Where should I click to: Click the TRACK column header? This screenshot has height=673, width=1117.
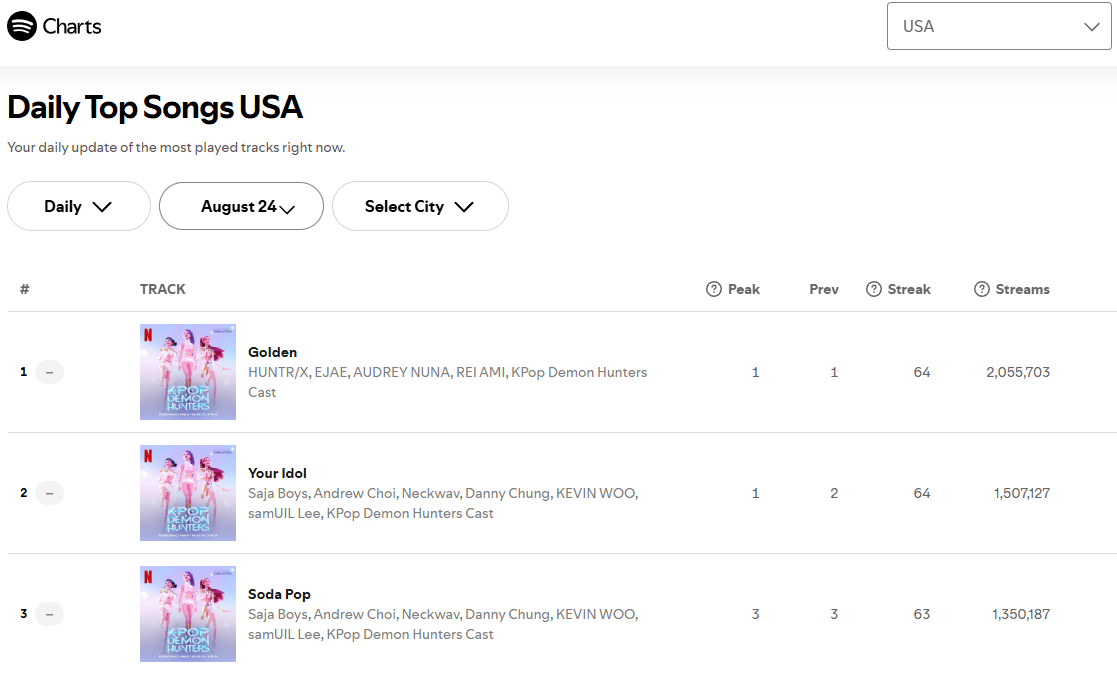(x=162, y=289)
